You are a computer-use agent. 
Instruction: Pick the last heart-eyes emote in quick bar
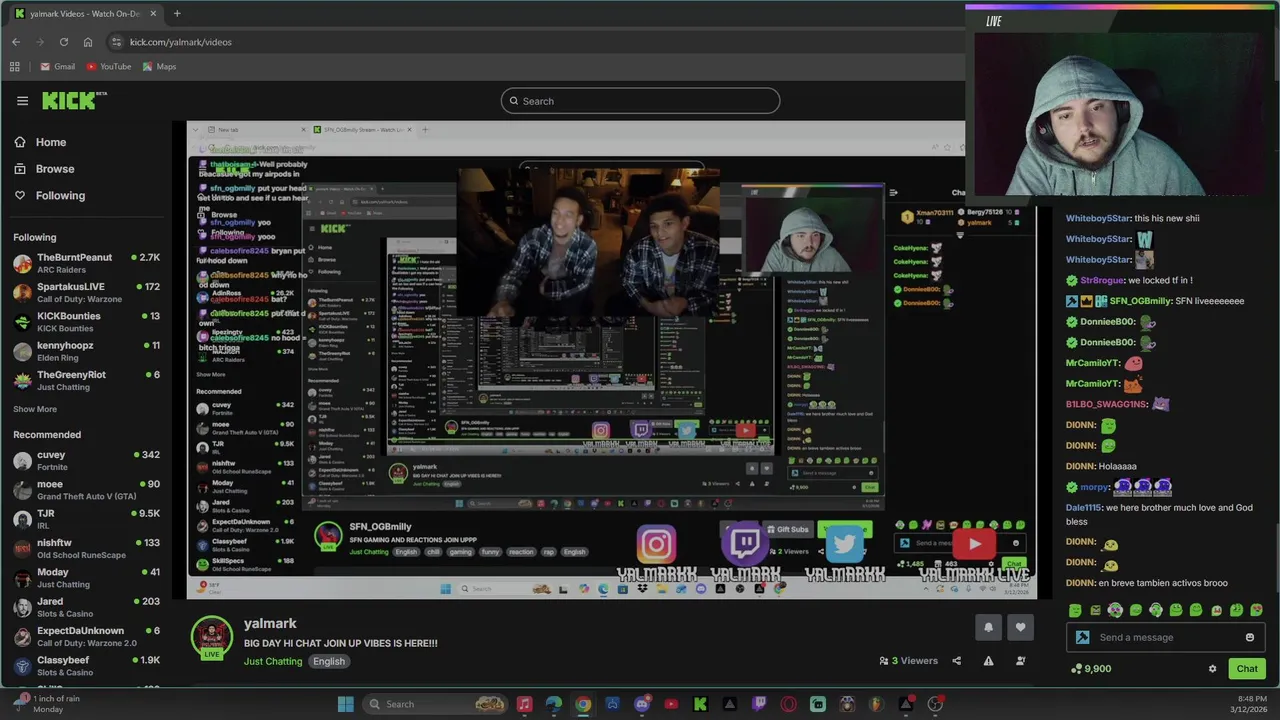pyautogui.click(x=1256, y=610)
